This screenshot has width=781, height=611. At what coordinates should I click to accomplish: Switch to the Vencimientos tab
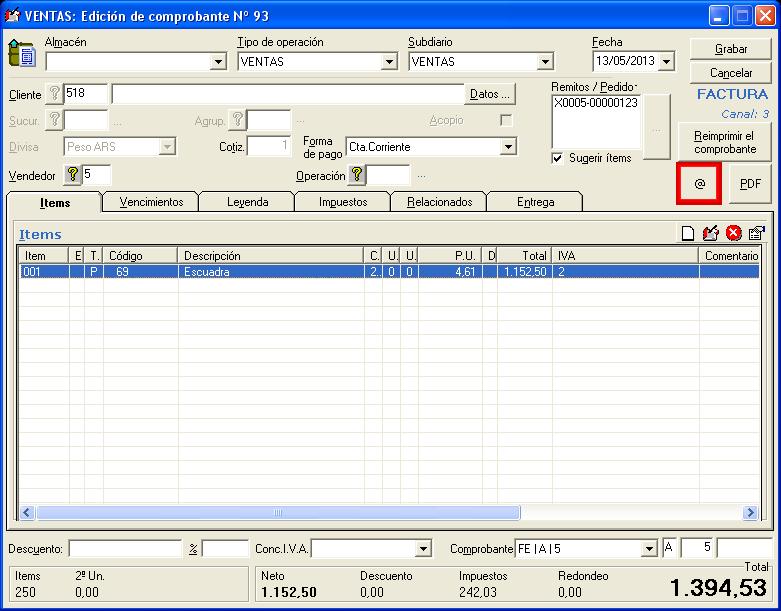pos(151,202)
